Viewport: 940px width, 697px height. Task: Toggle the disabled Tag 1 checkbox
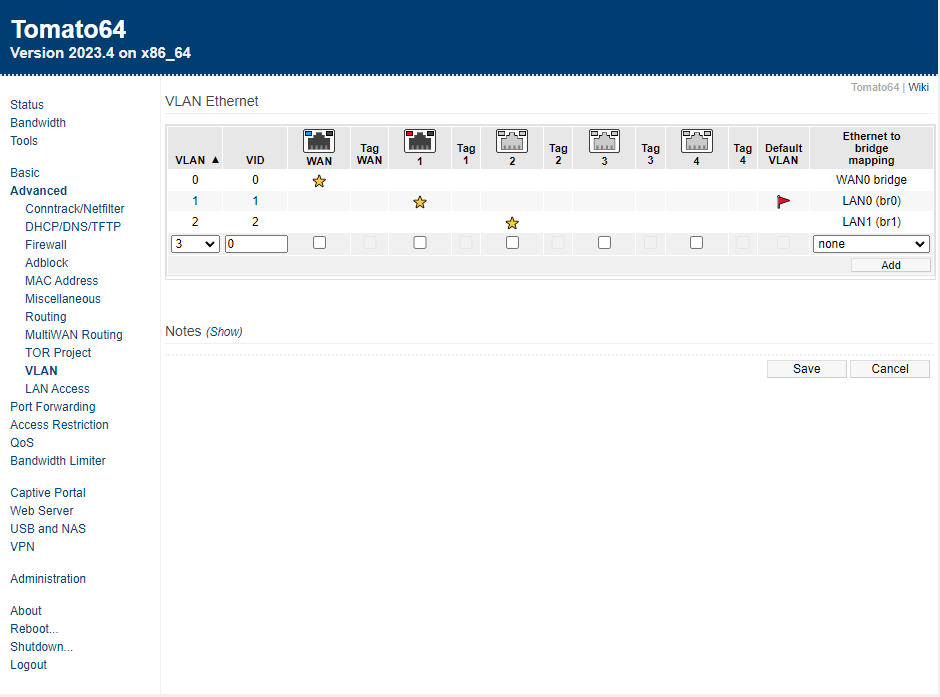coord(466,243)
